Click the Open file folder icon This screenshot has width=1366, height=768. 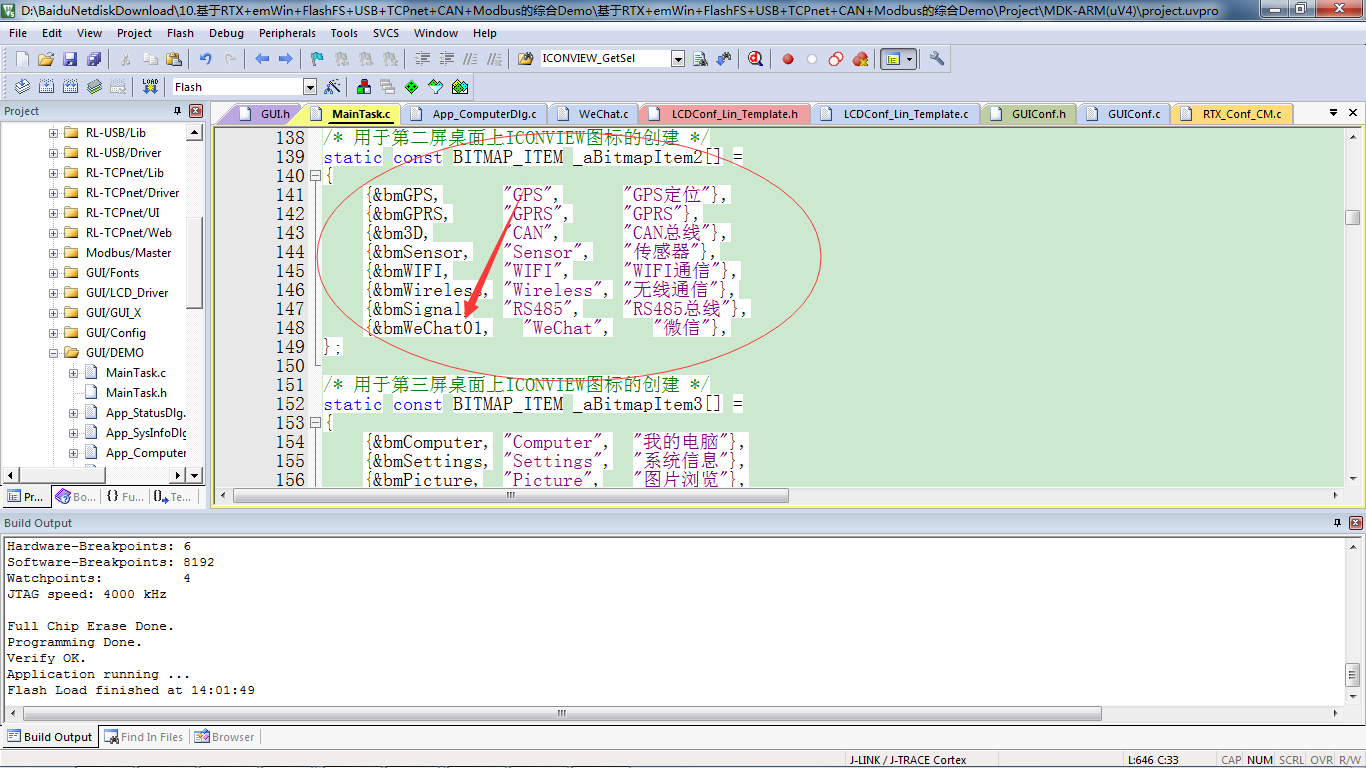[x=46, y=59]
